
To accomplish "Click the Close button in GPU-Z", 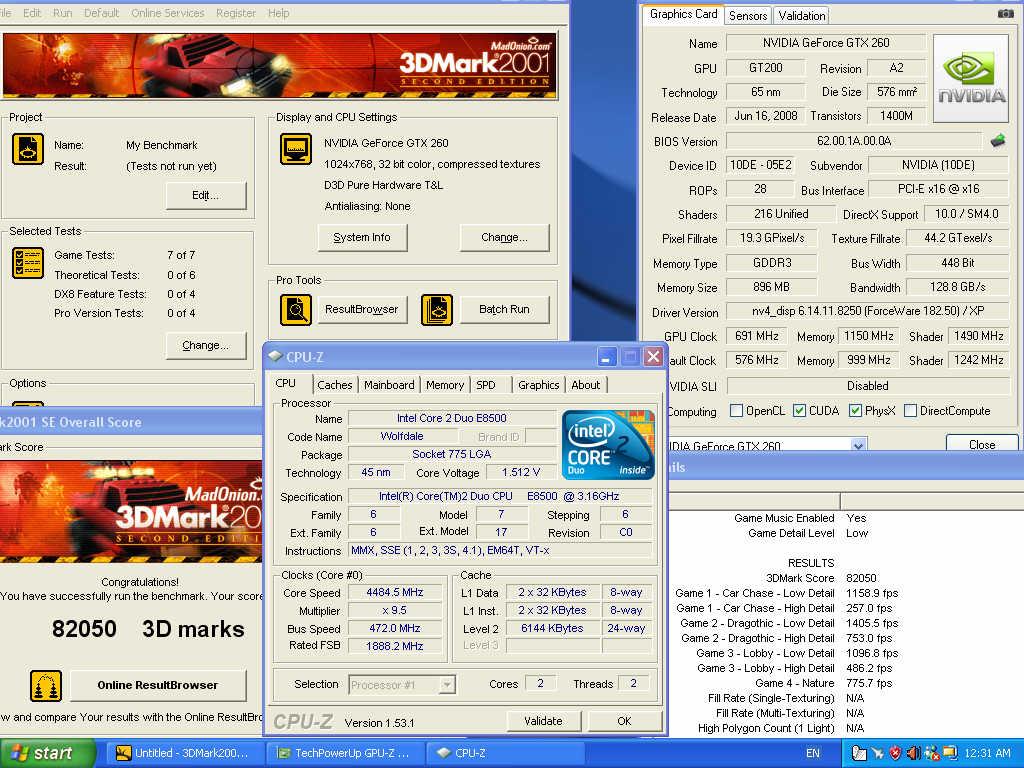I will point(982,444).
